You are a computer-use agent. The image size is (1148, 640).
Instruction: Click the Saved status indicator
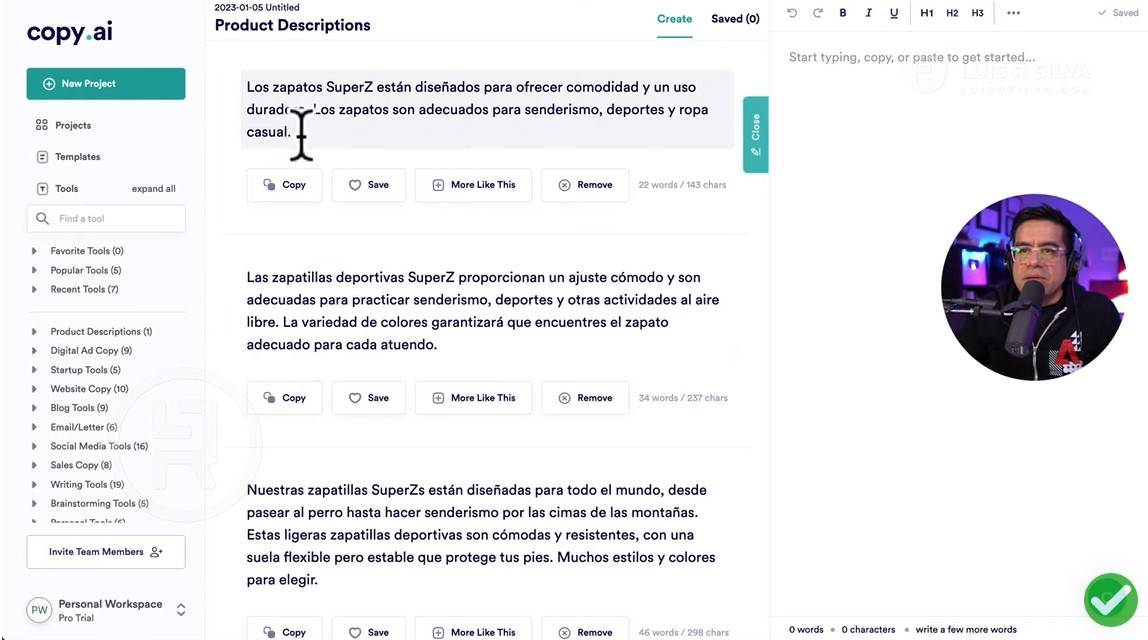[1118, 12]
